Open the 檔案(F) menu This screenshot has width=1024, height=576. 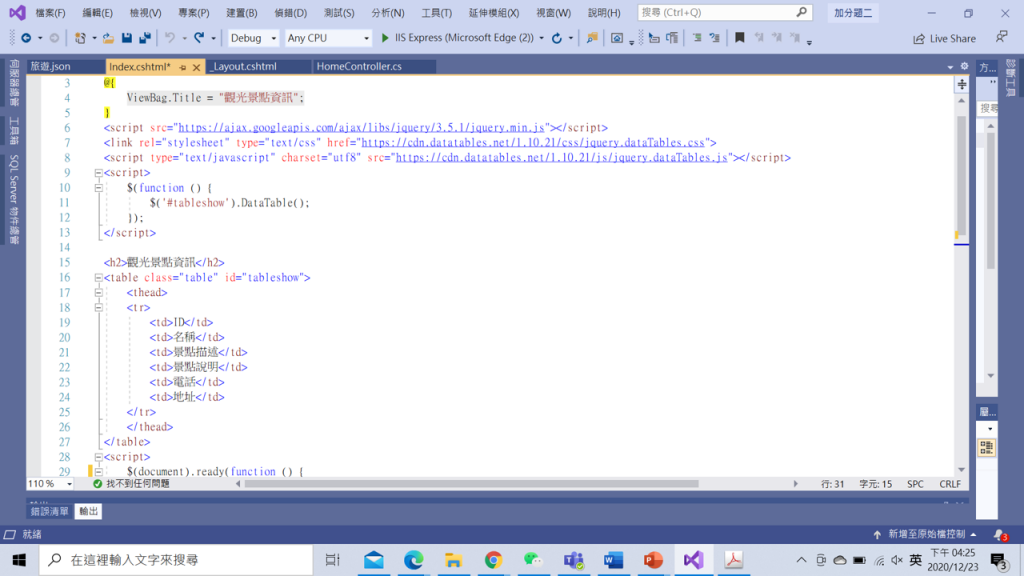(x=50, y=13)
